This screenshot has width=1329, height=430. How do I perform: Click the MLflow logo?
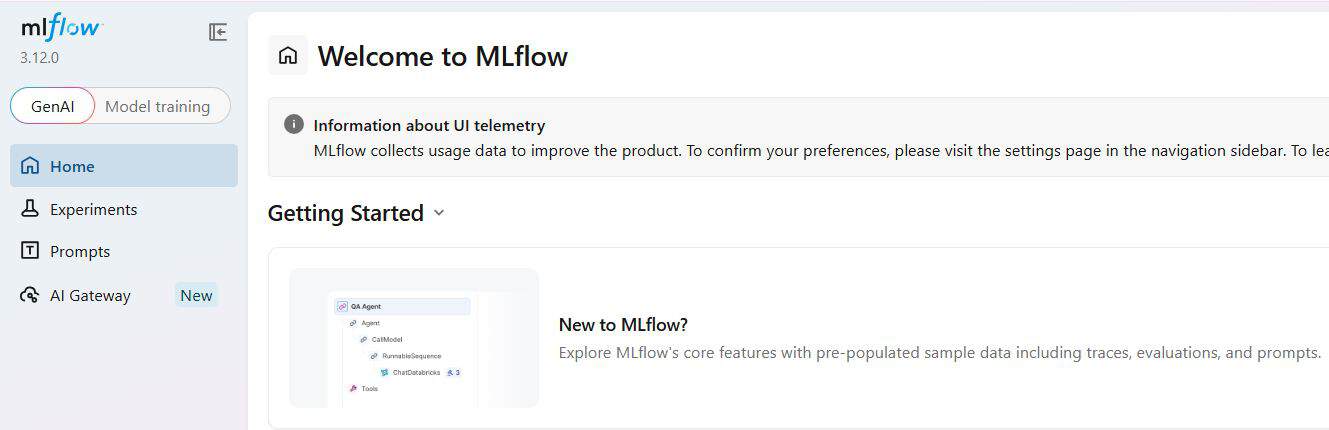point(61,27)
